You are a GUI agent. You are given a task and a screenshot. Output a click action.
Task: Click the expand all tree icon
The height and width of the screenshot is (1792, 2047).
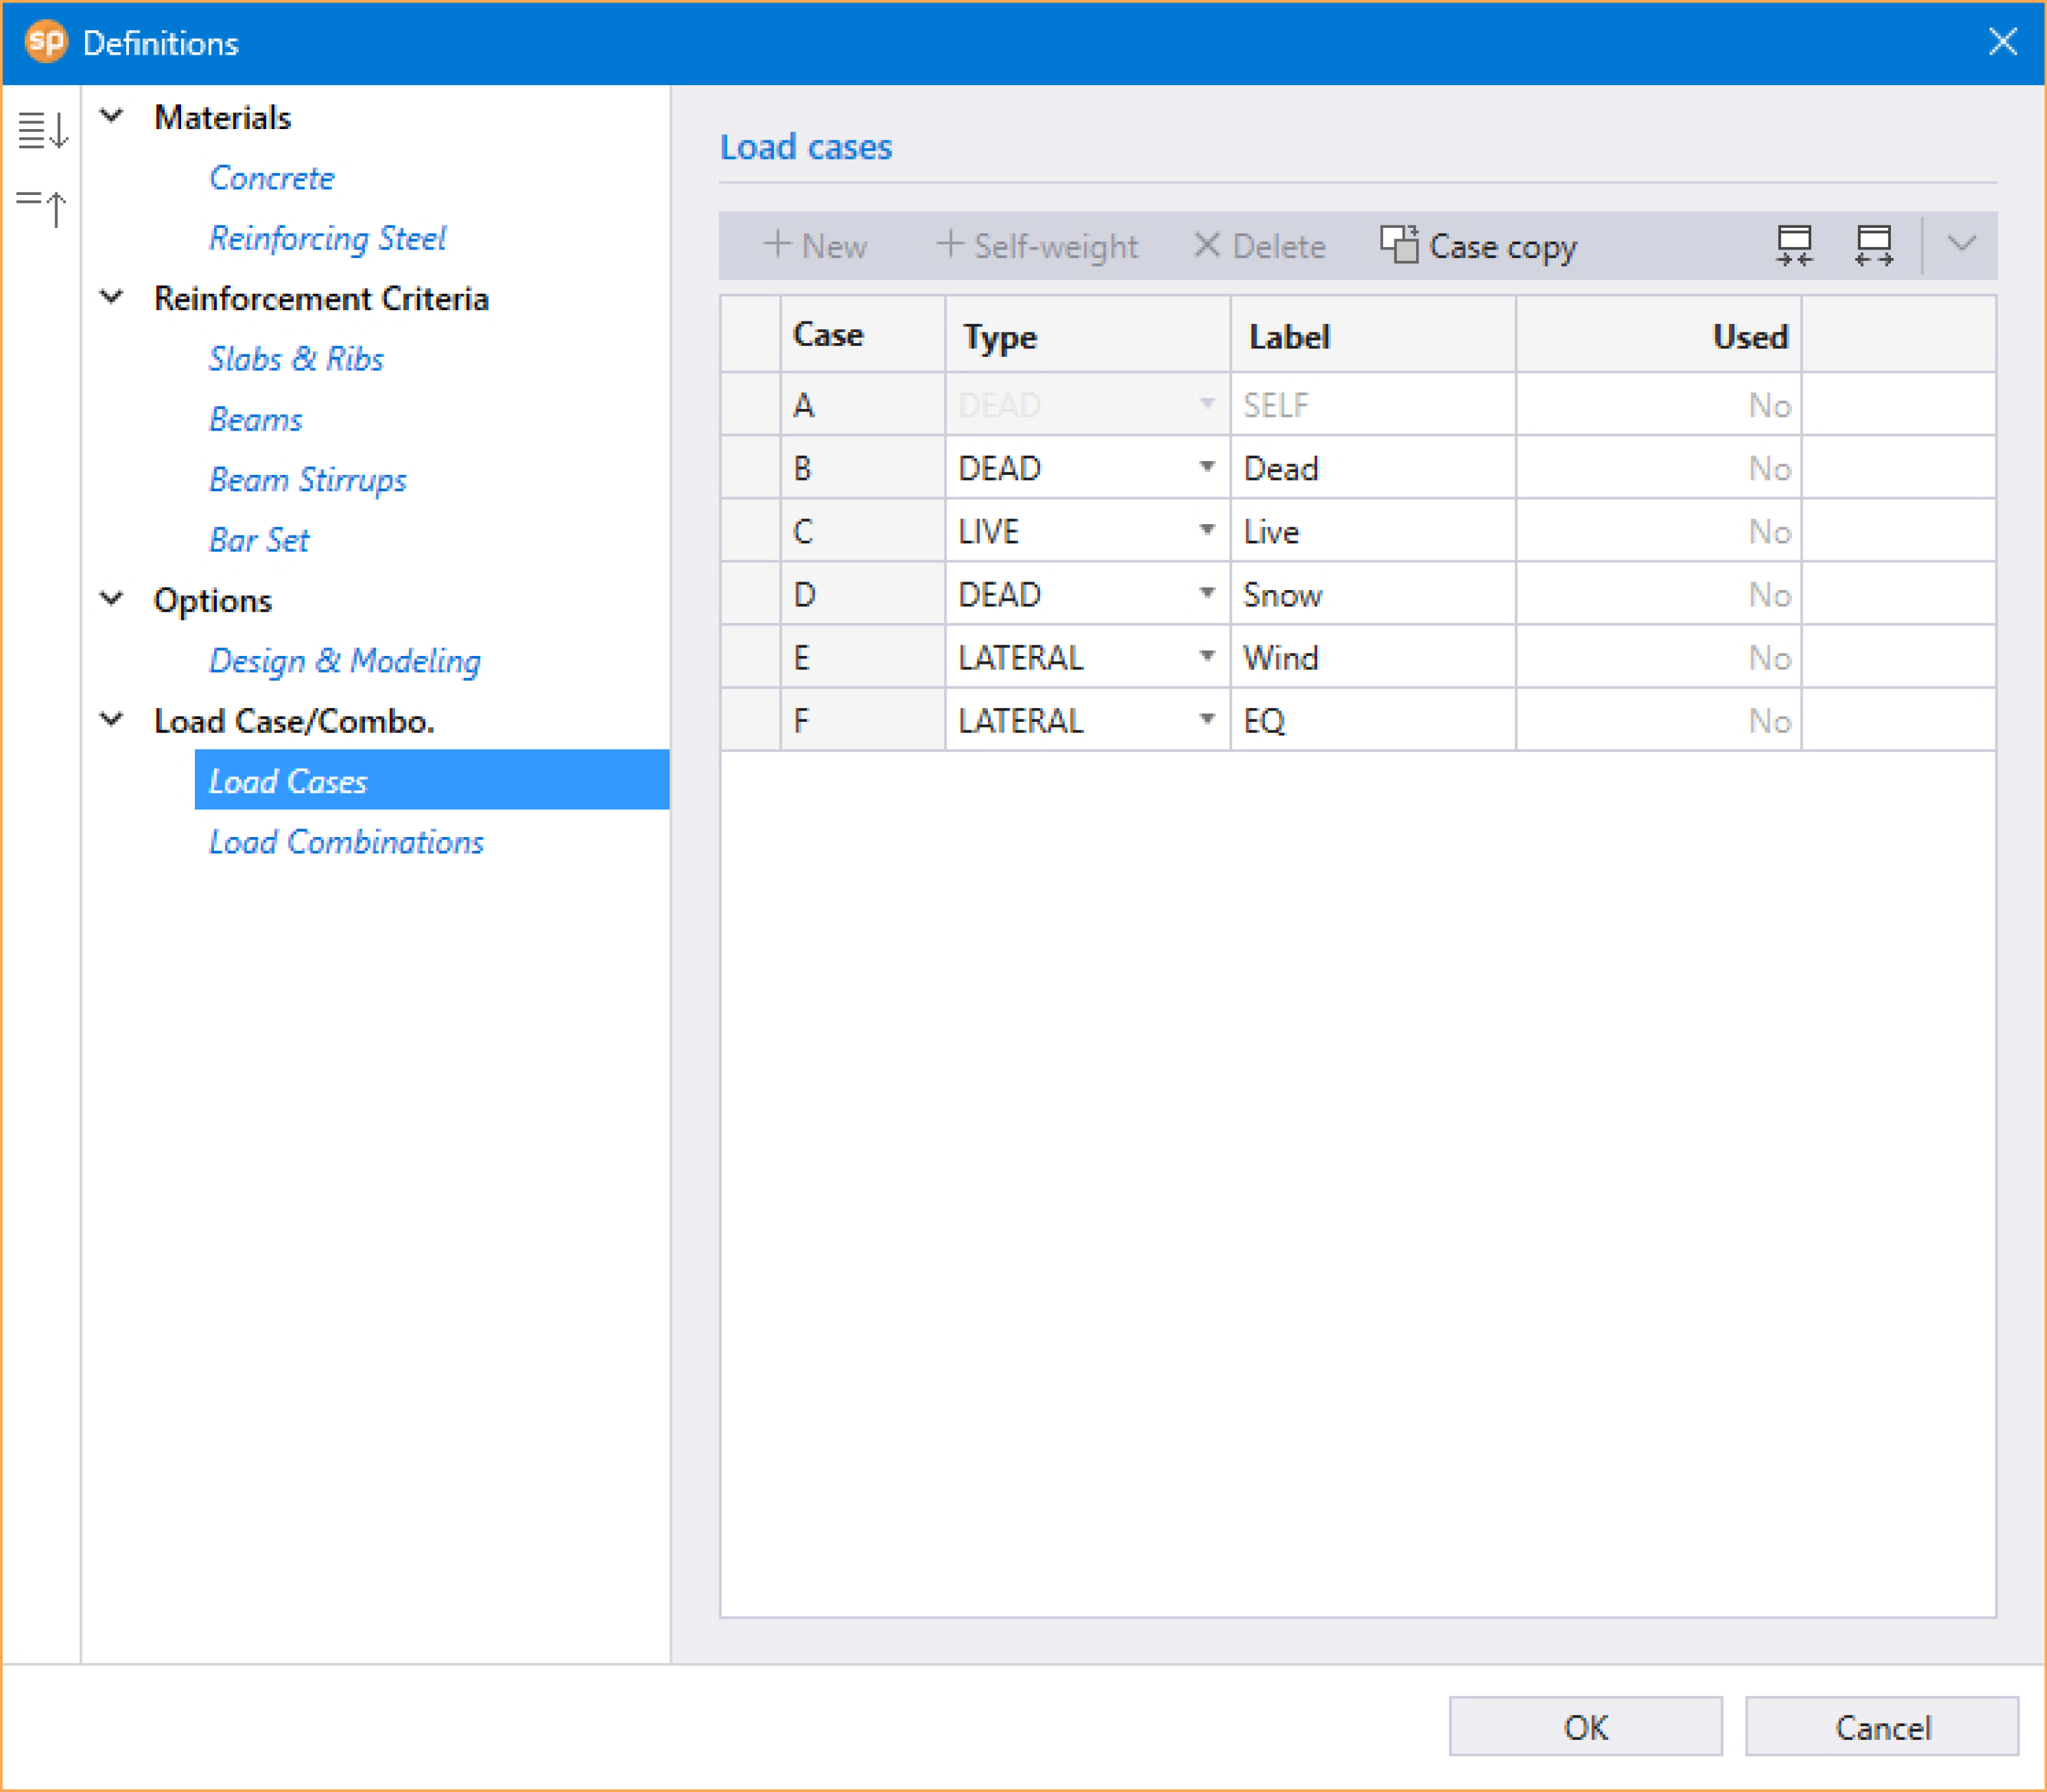point(43,130)
